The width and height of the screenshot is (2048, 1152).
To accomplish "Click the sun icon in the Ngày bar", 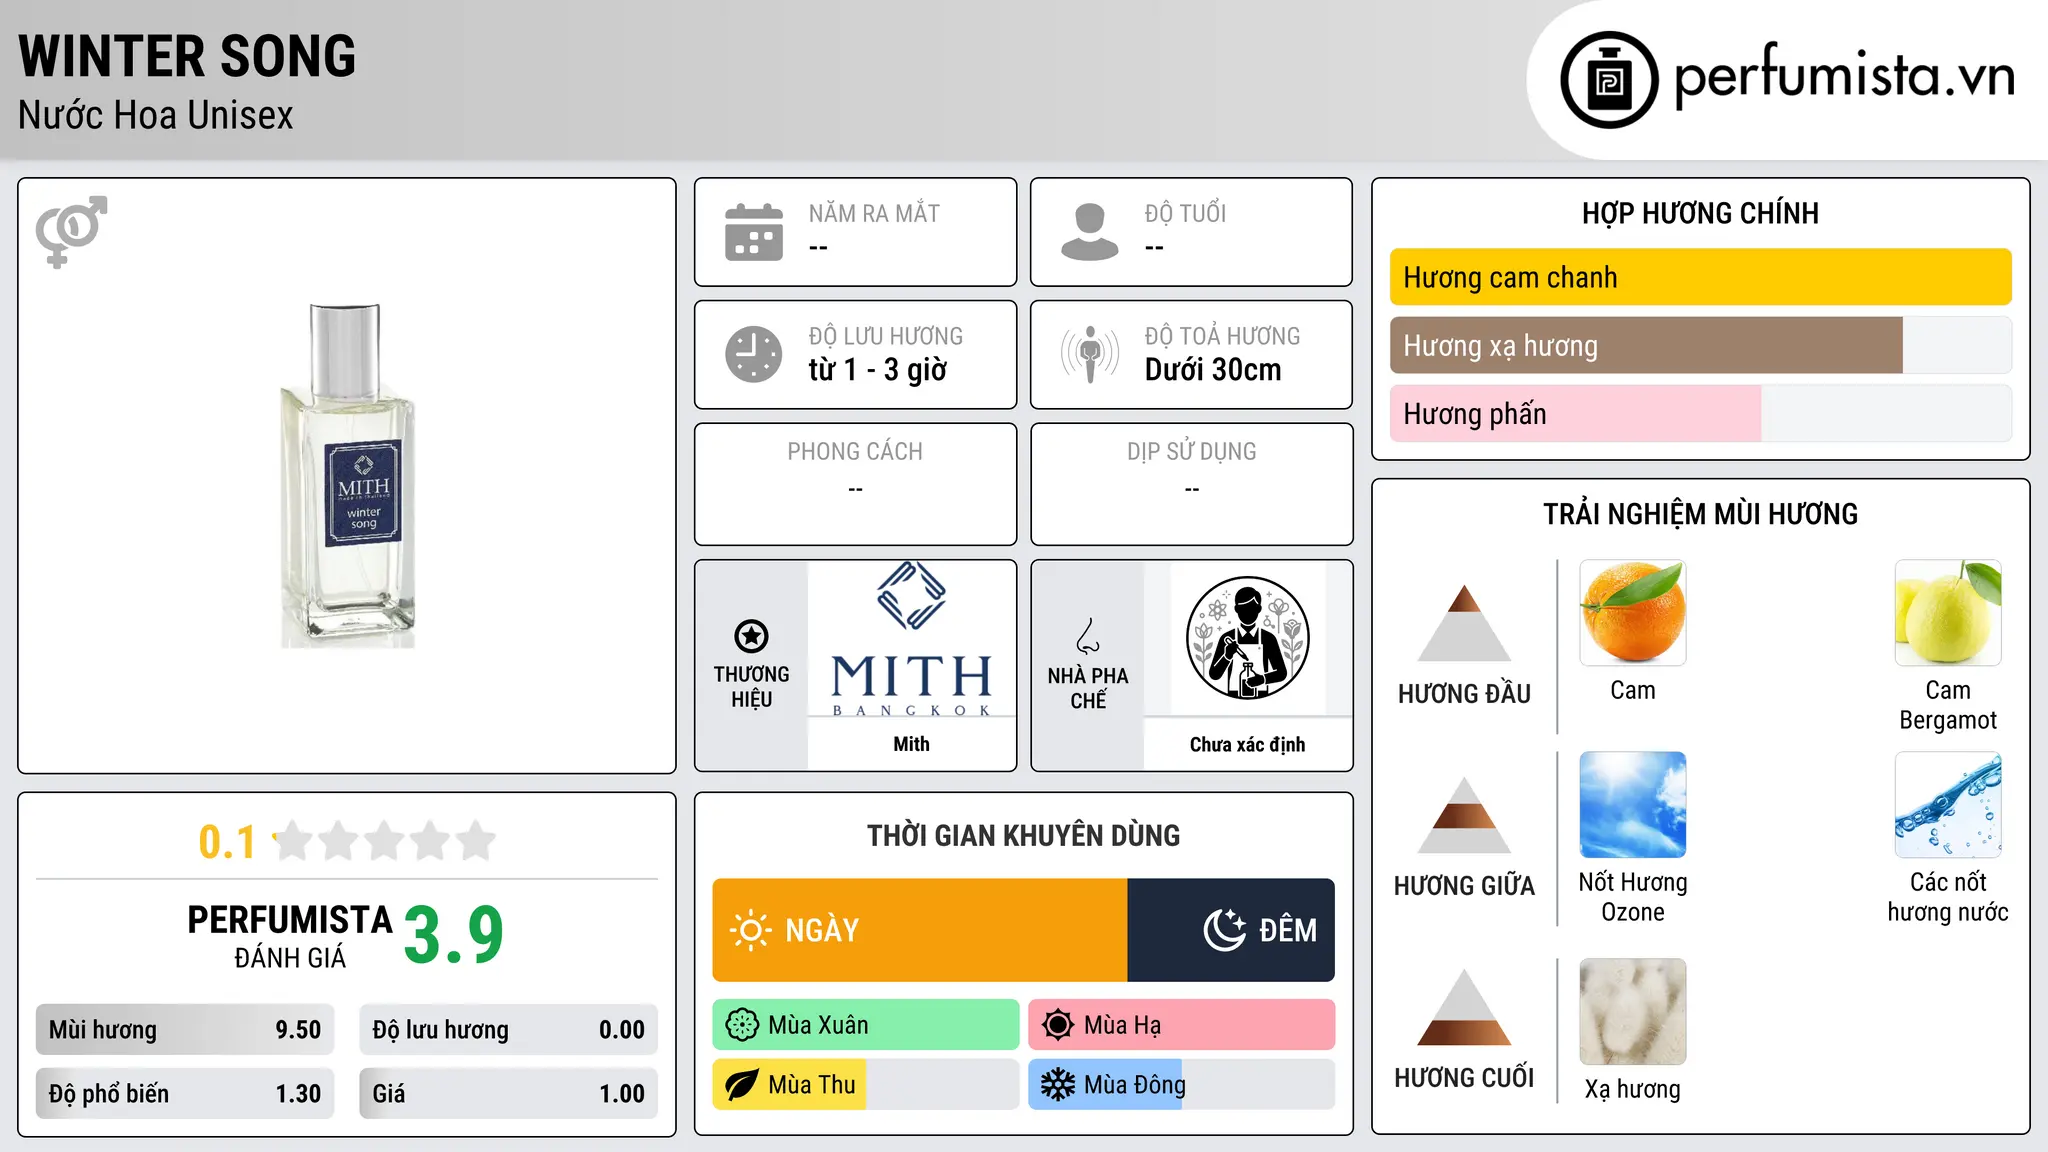I will point(751,930).
